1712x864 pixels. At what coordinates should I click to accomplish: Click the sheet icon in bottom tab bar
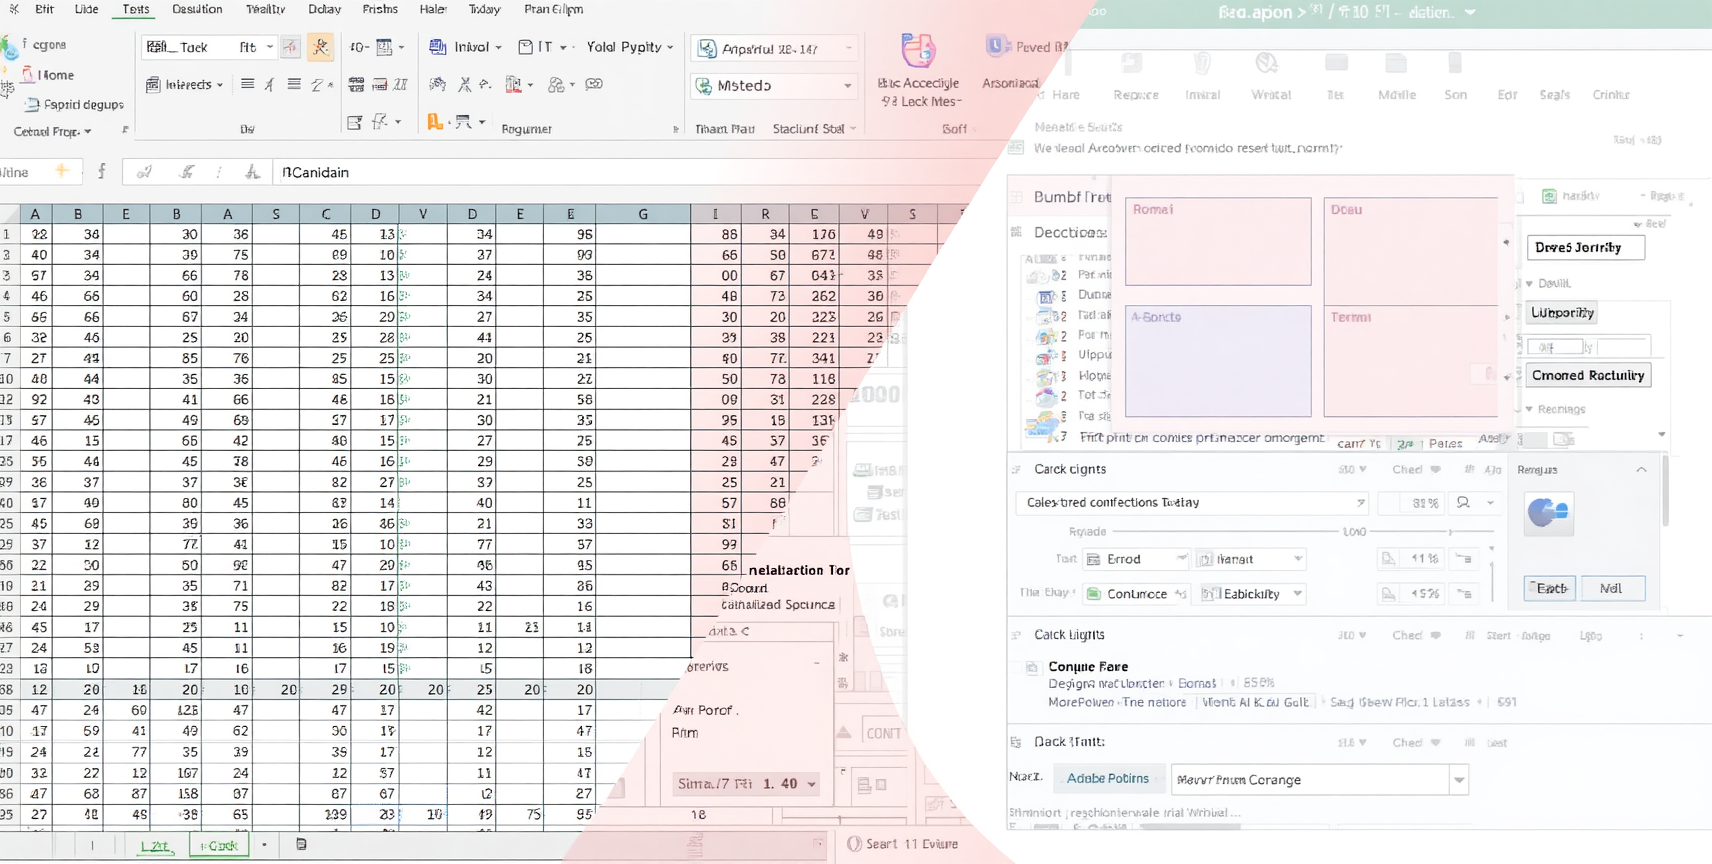point(301,845)
